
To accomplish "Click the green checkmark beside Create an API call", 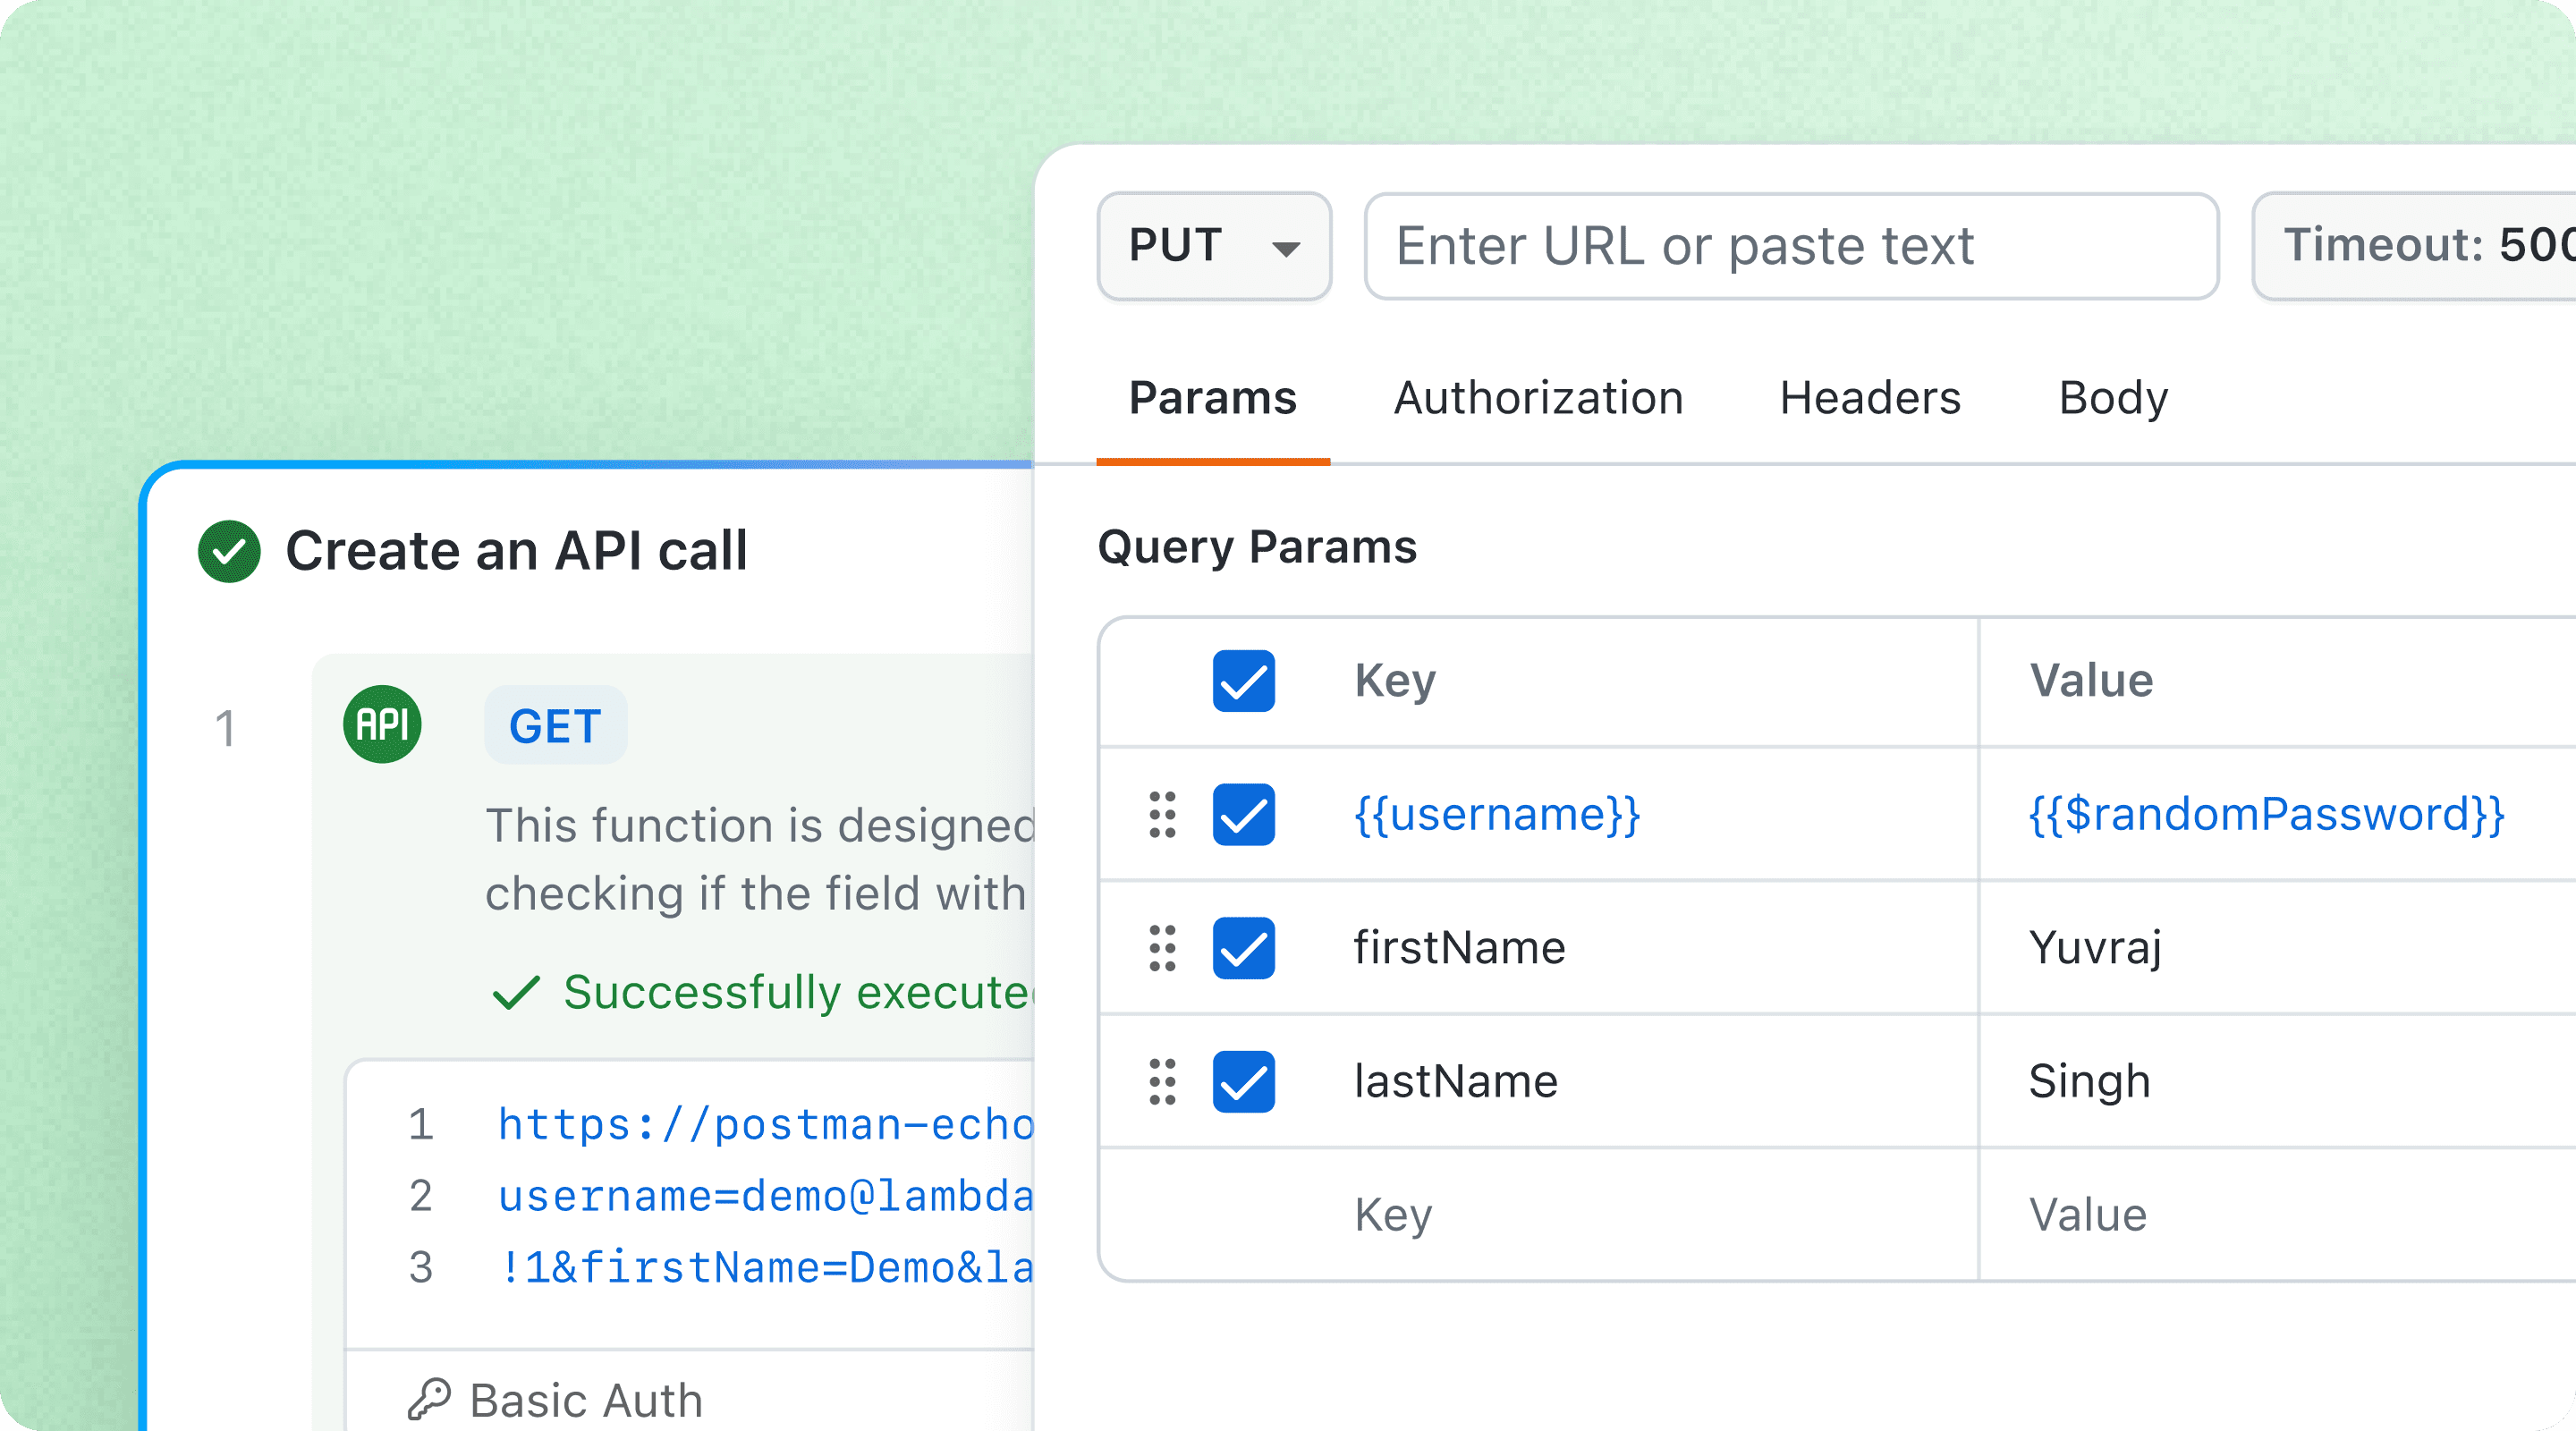I will tap(229, 551).
